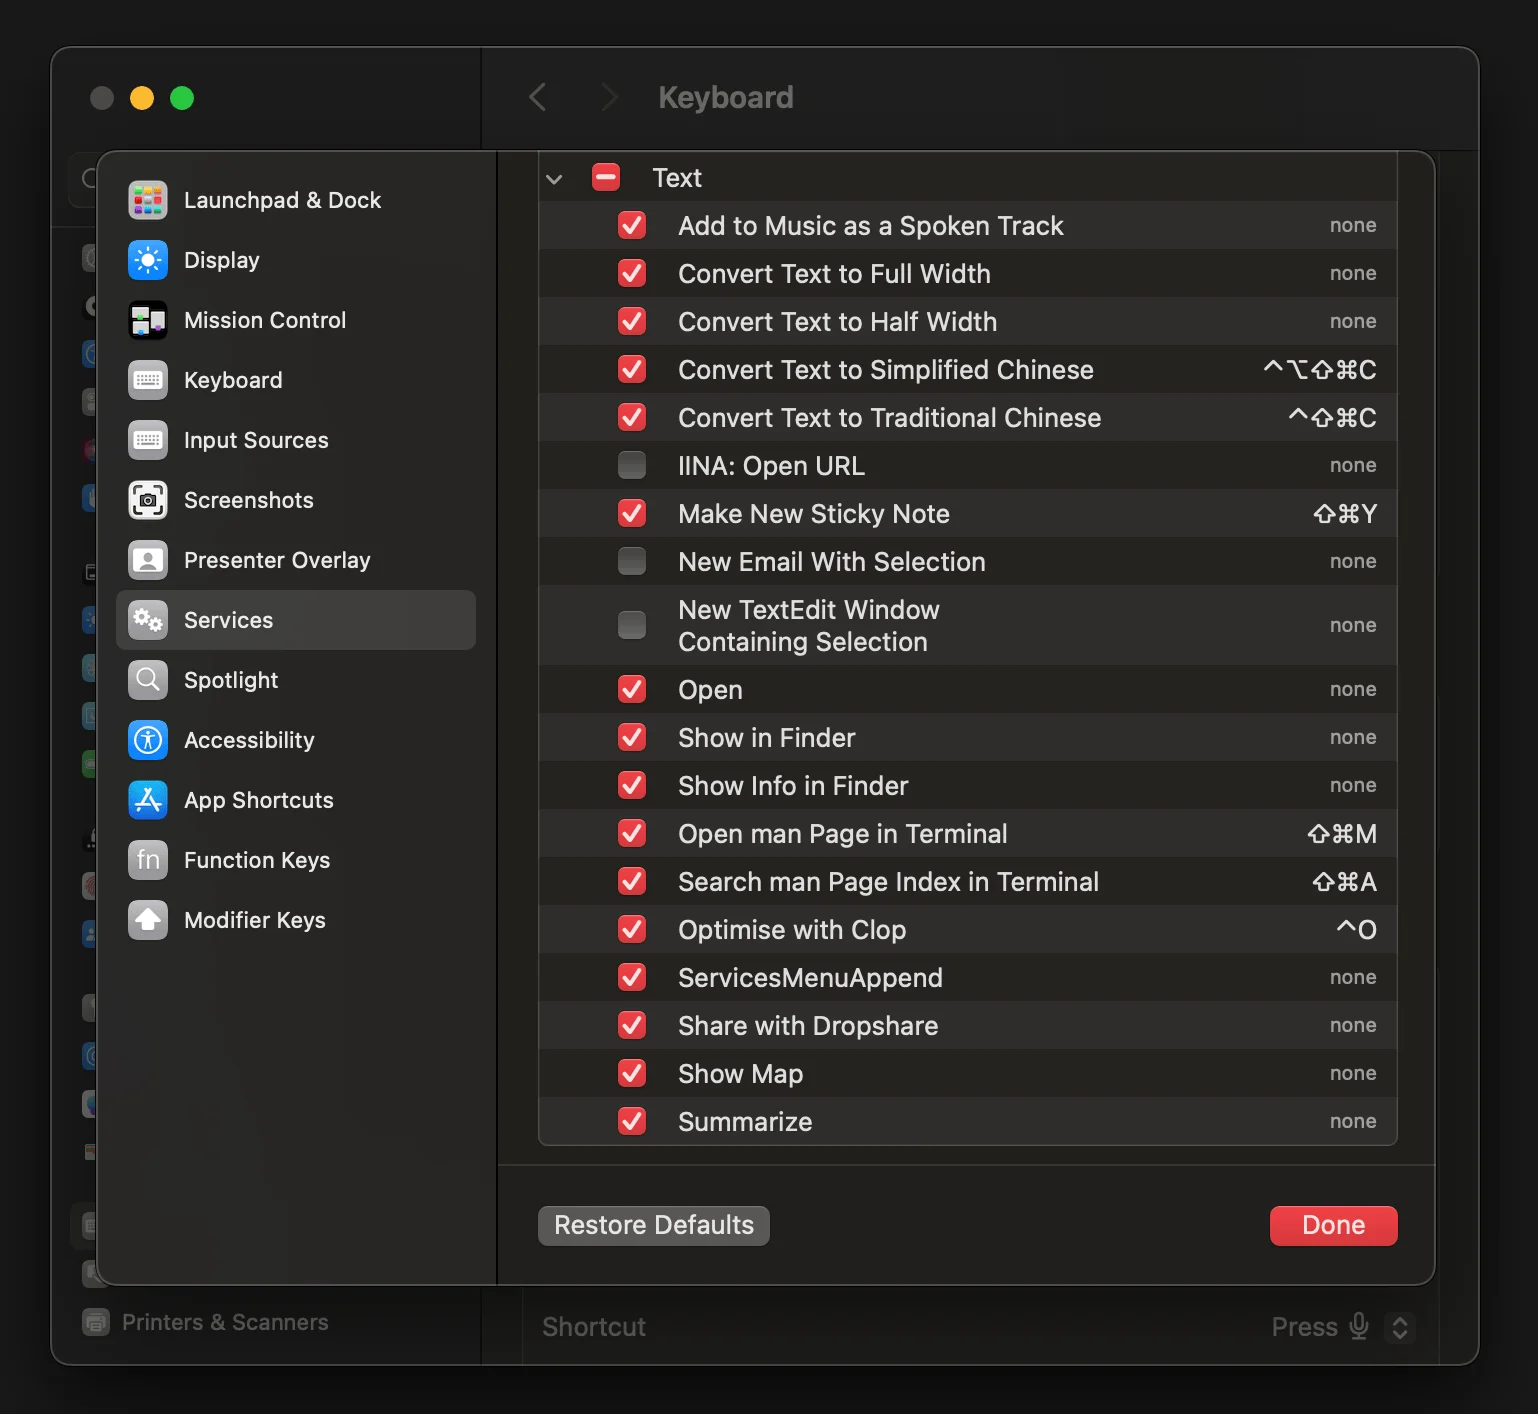Select the Spotlight magnifier icon
1538x1414 pixels.
(148, 680)
